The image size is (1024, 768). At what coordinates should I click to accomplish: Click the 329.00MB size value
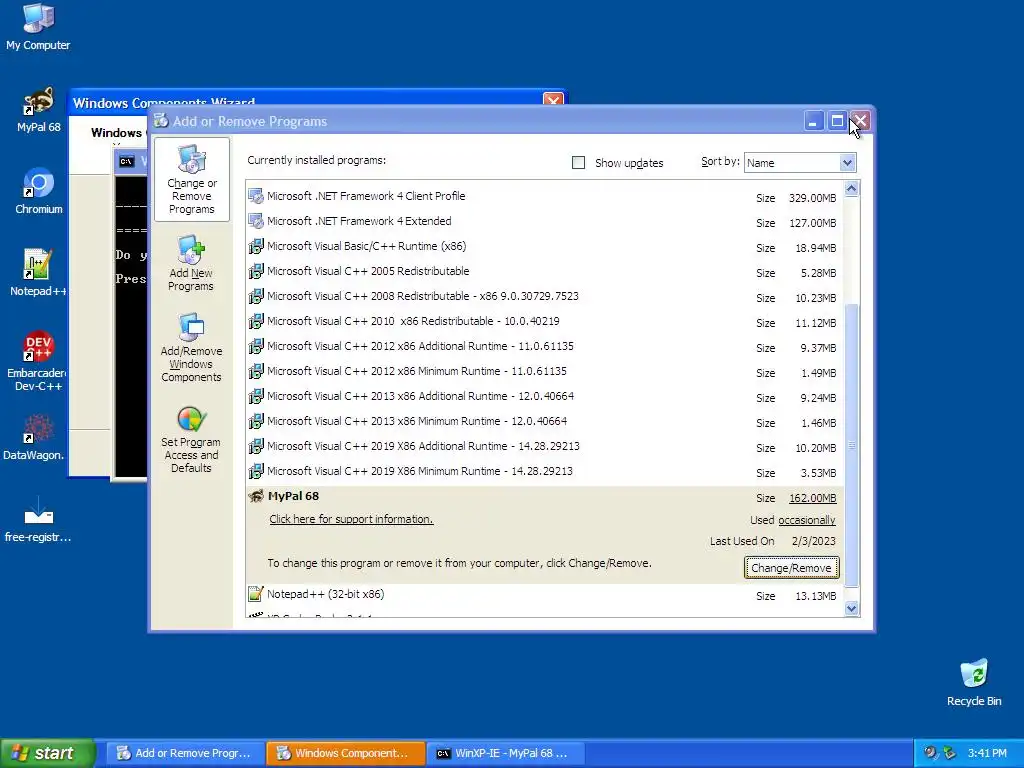812,198
